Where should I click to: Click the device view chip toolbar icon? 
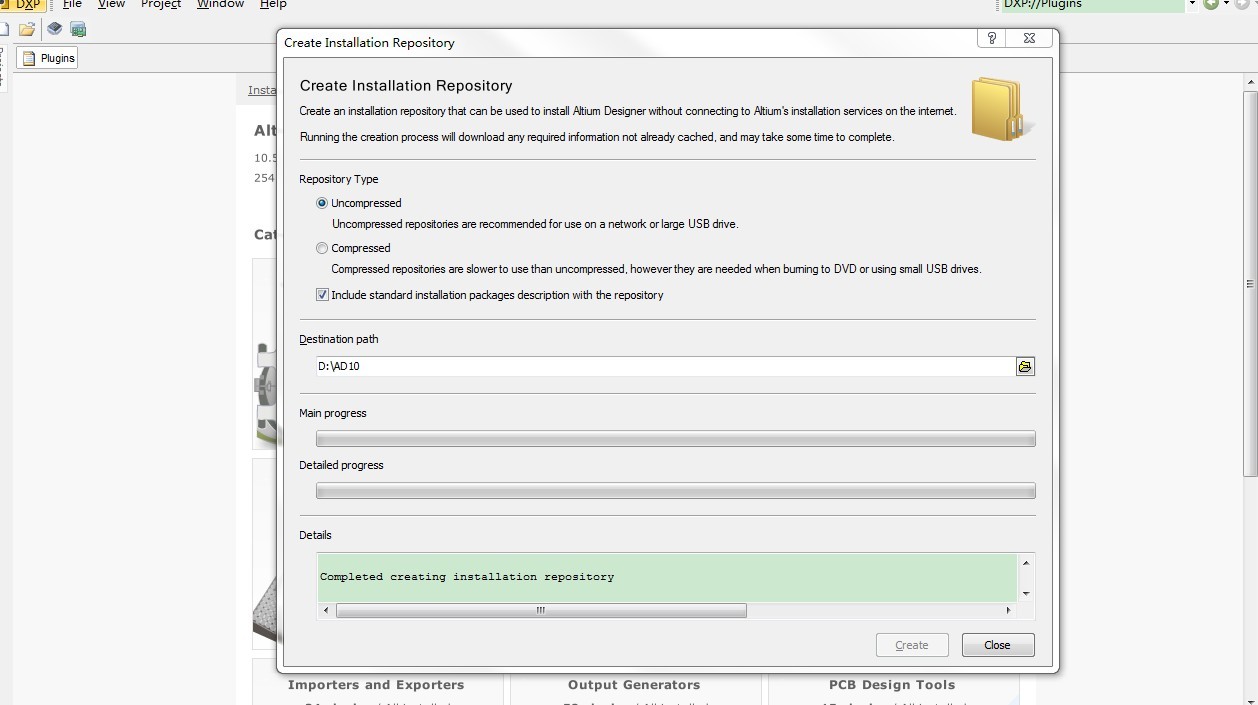(55, 29)
